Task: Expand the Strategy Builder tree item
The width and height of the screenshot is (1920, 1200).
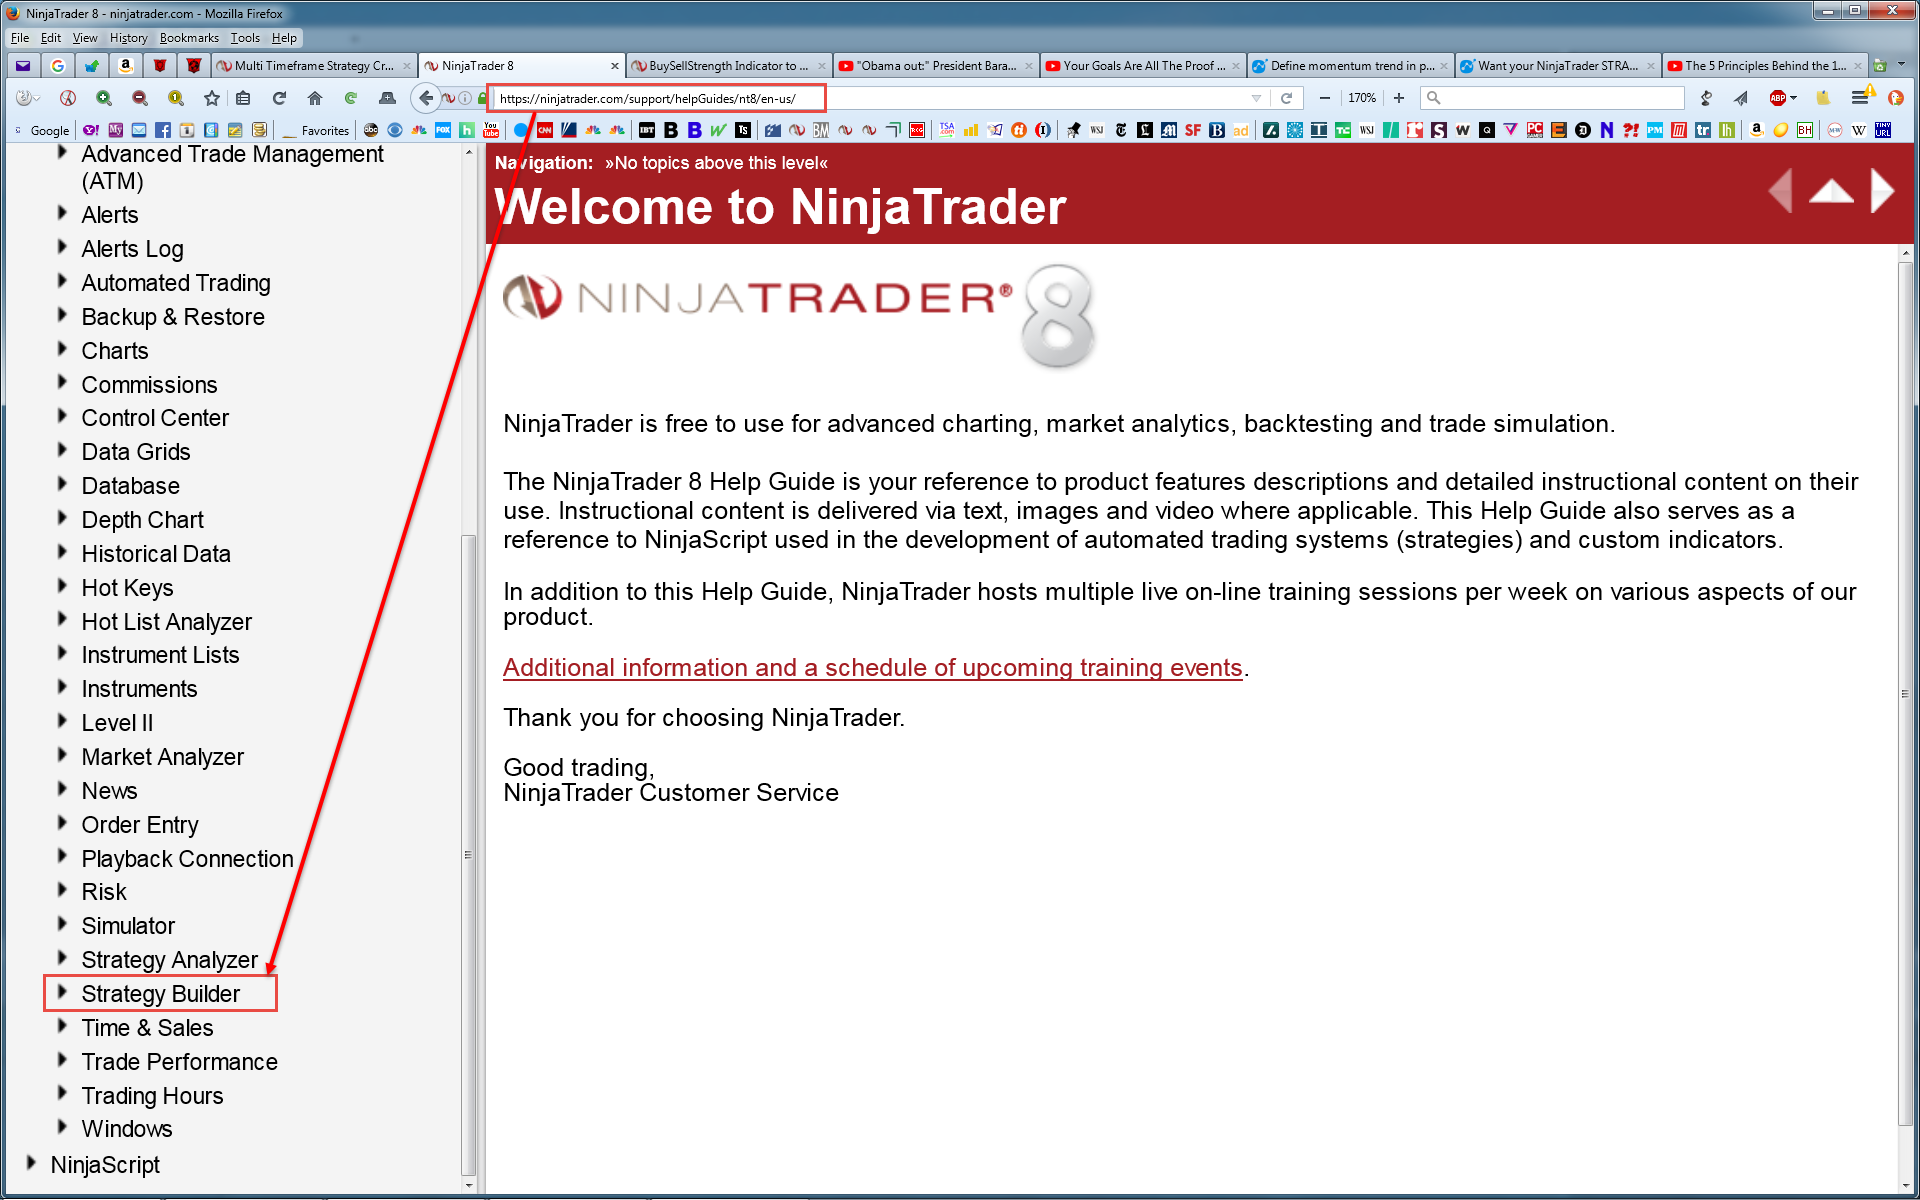Action: point(62,992)
